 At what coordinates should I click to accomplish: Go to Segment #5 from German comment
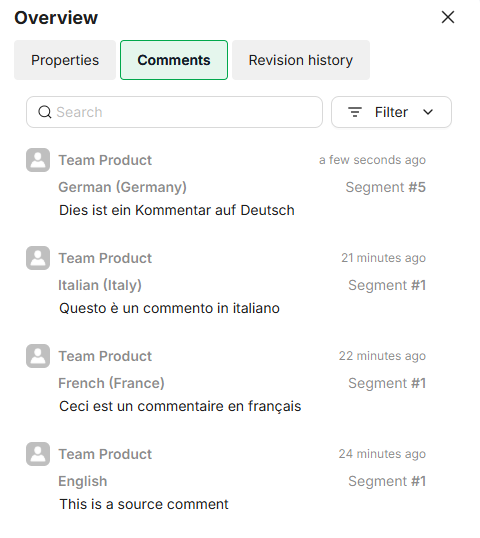(x=386, y=187)
